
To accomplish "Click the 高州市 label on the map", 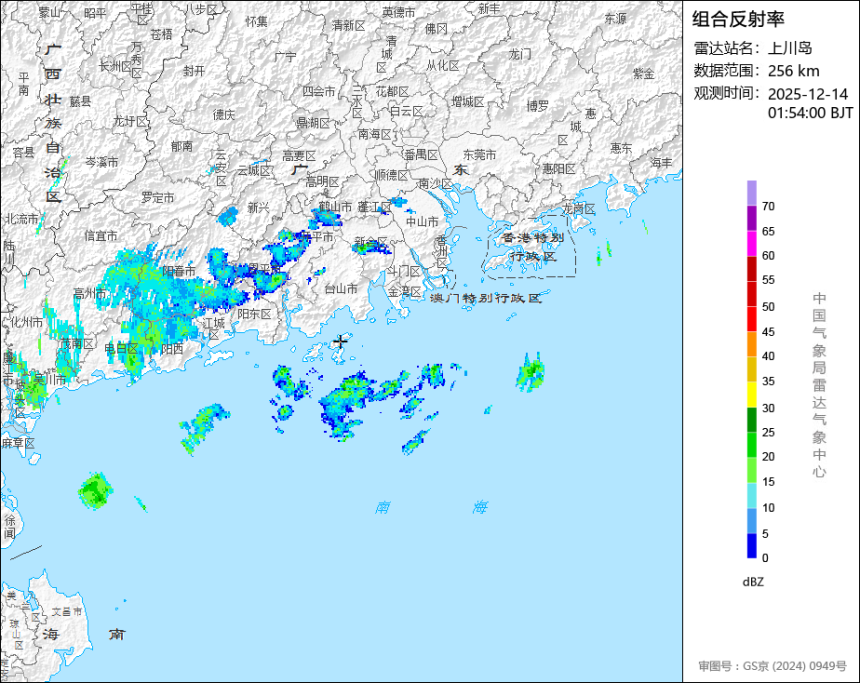I will (90, 293).
